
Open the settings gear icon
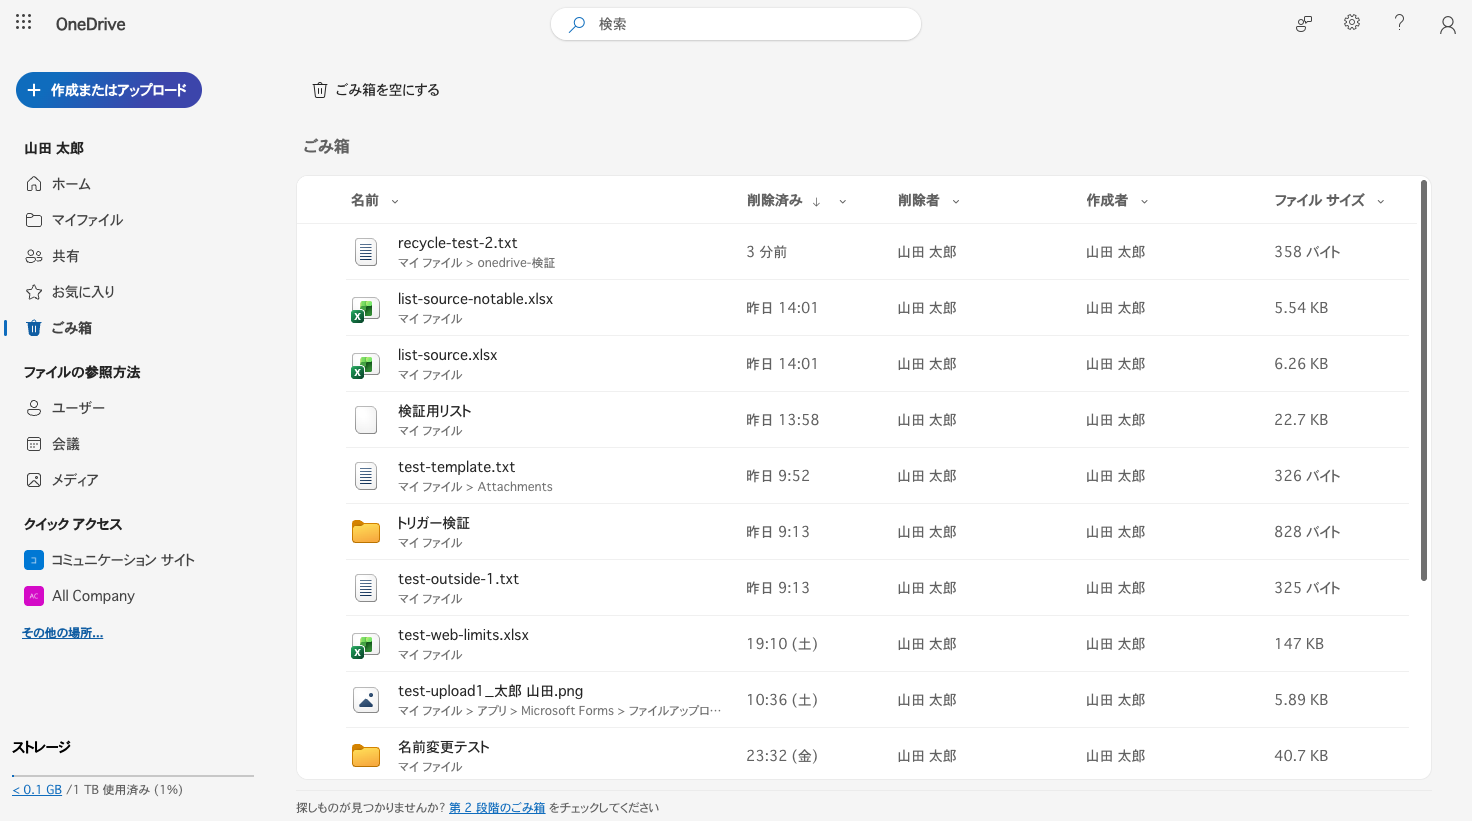[1352, 23]
